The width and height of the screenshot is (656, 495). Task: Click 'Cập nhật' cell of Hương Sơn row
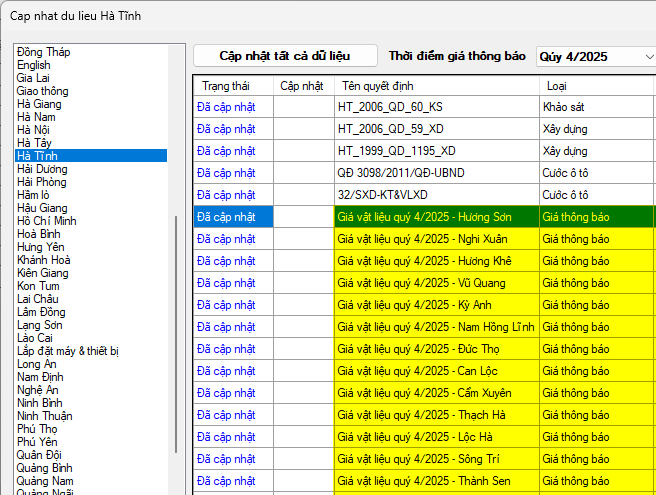303,217
